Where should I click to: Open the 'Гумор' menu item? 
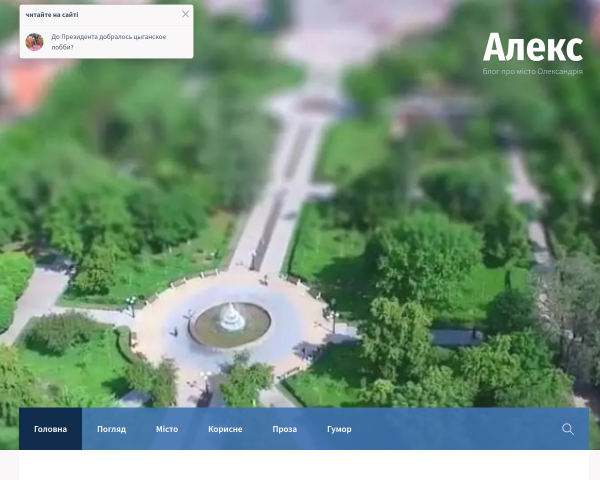[x=339, y=429]
